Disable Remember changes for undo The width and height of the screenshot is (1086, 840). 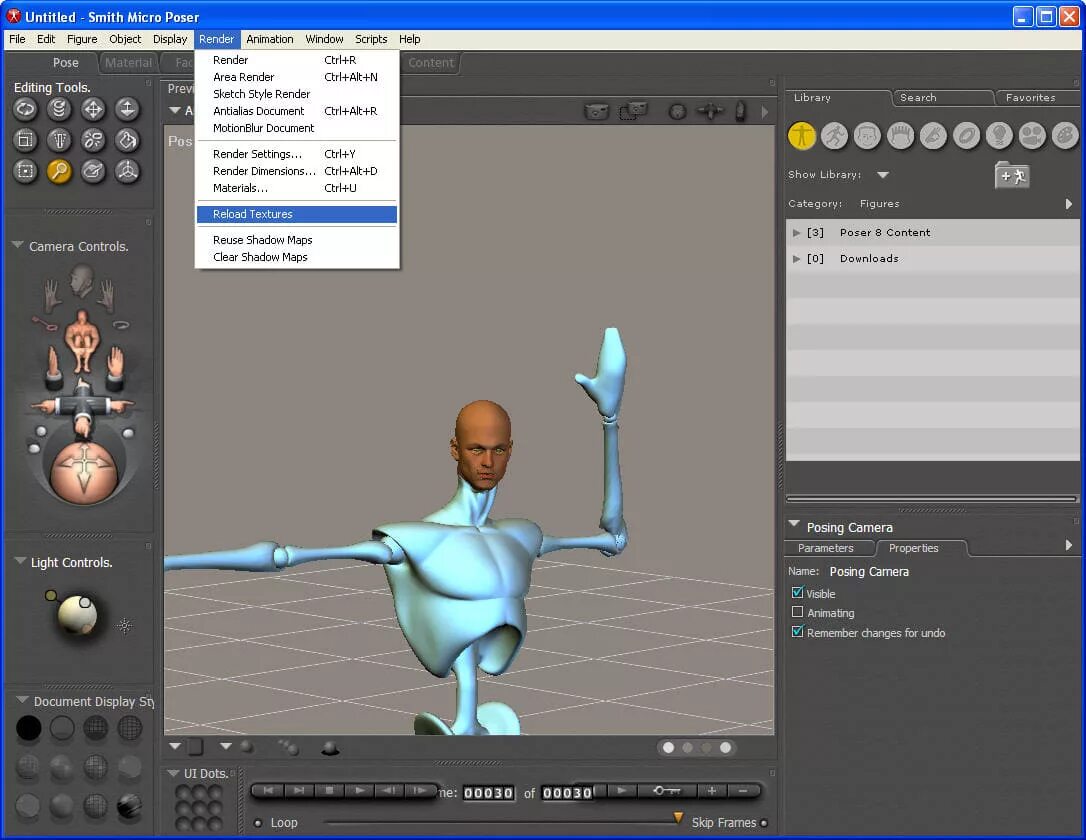[x=798, y=632]
